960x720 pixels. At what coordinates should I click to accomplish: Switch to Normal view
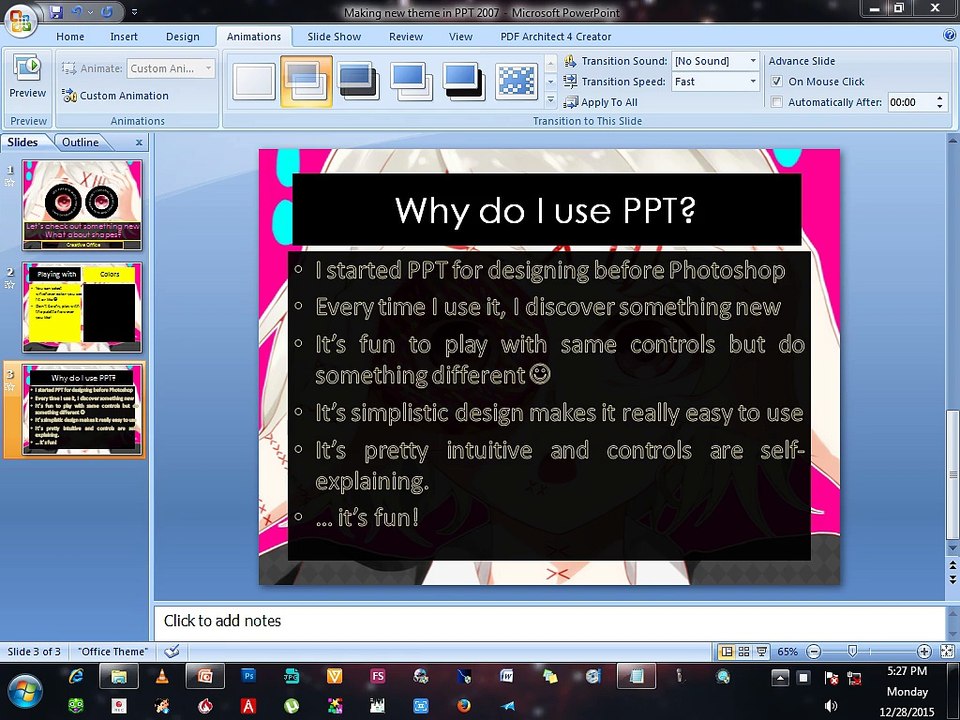[727, 651]
